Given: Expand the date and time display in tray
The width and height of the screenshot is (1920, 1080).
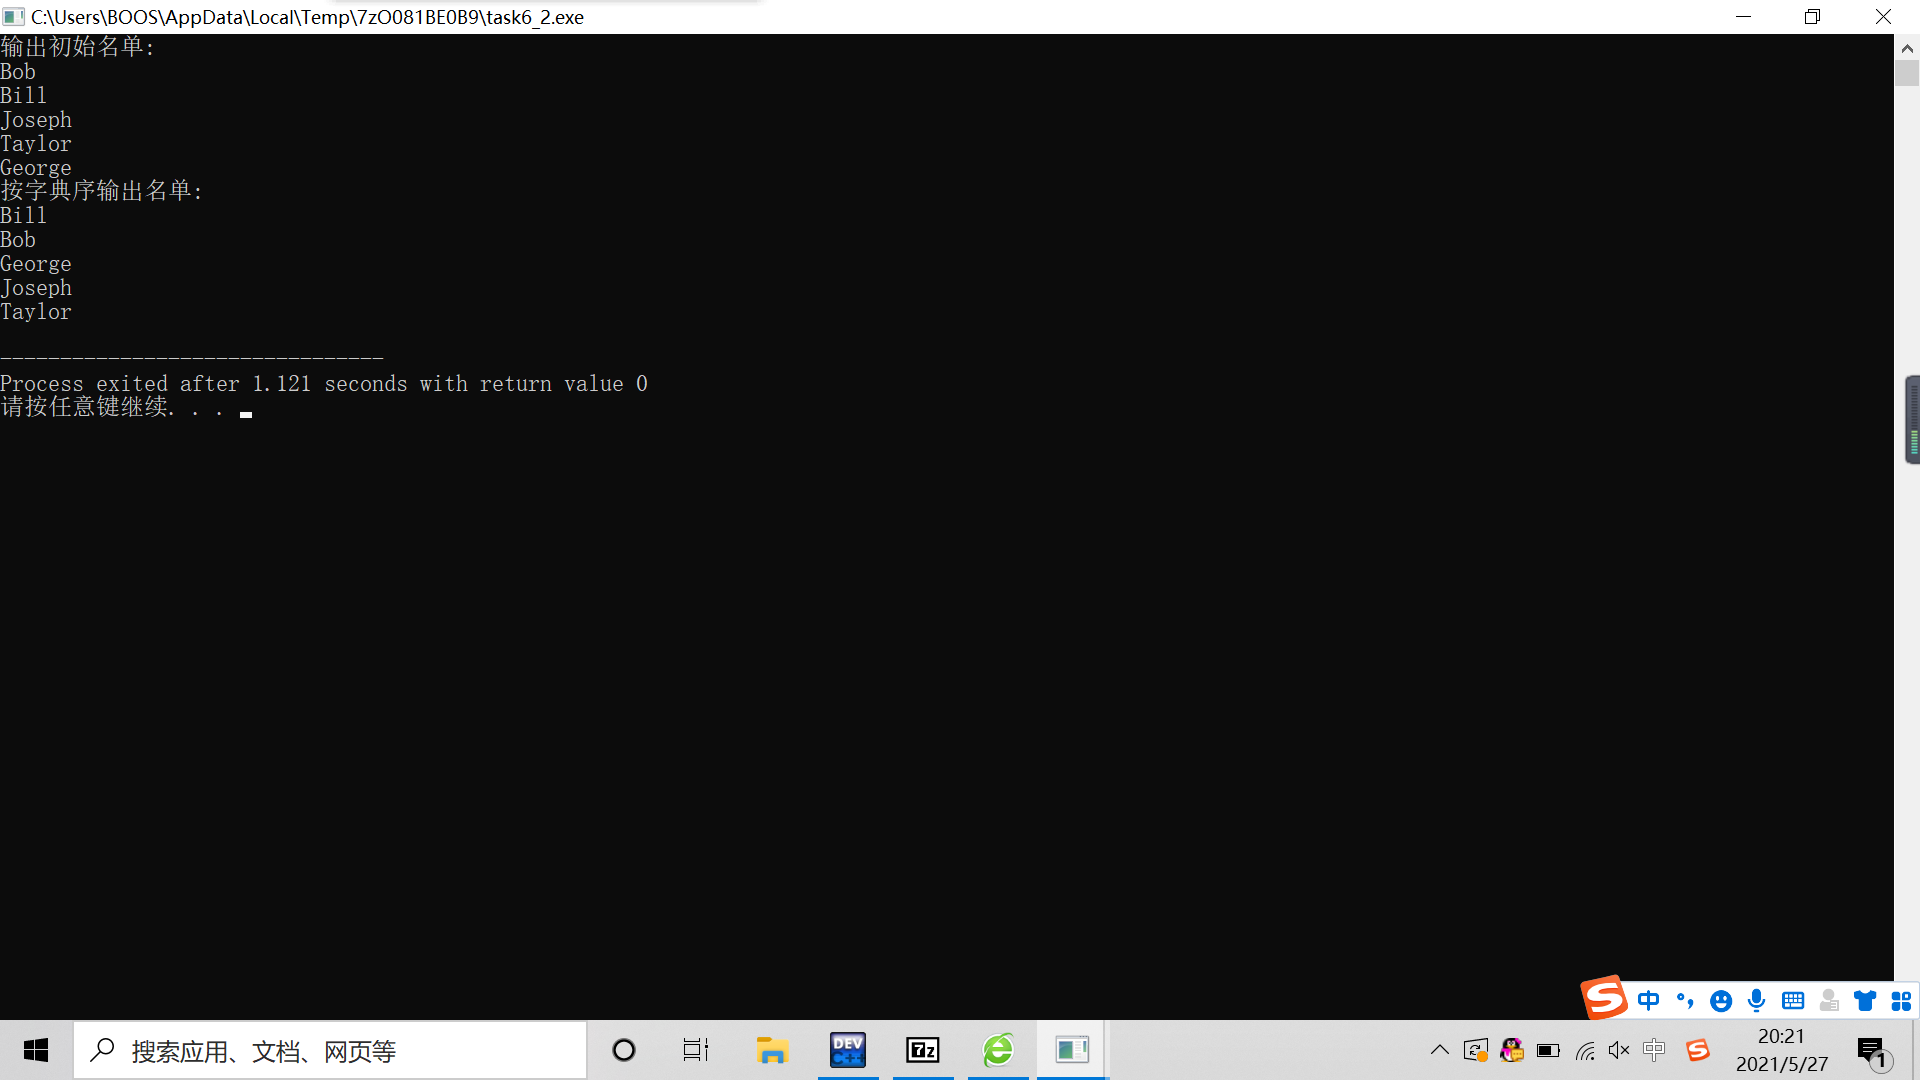Looking at the screenshot, I should click(1783, 1050).
